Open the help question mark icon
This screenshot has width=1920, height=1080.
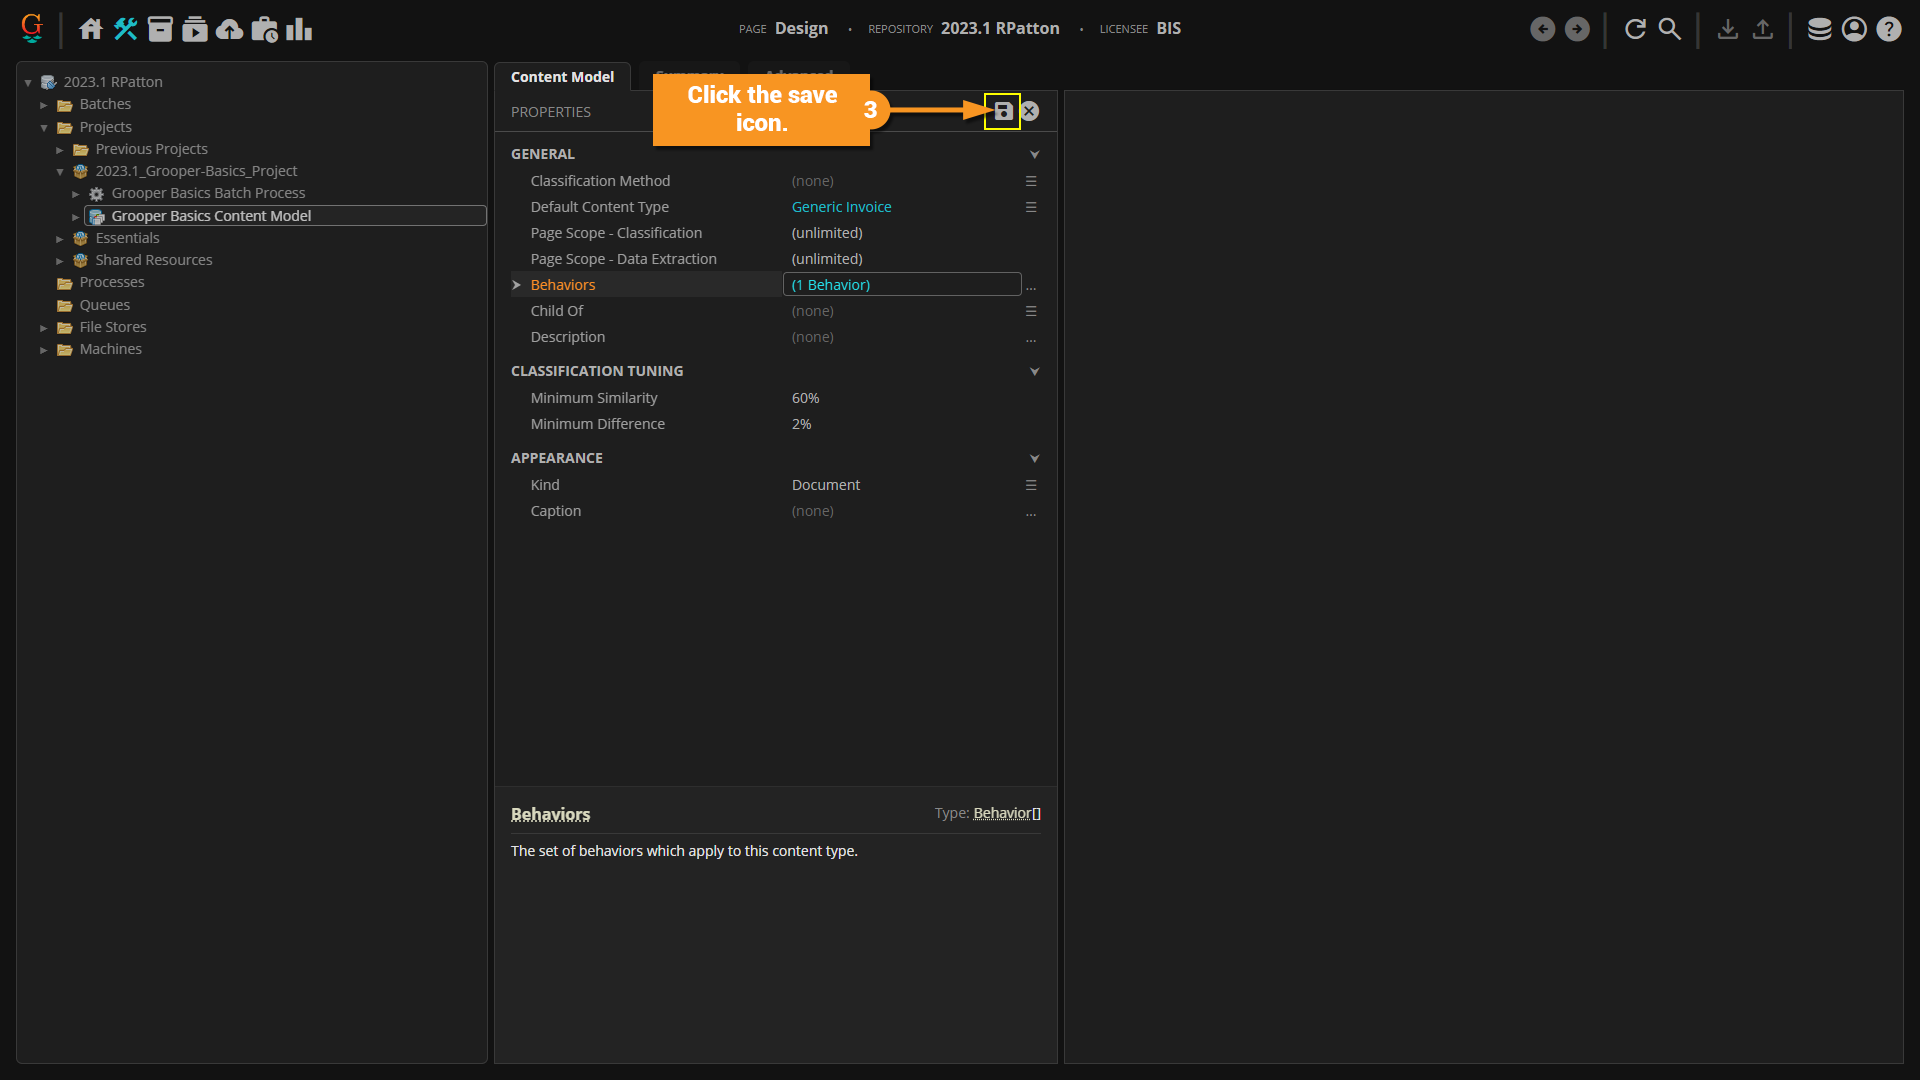point(1888,29)
